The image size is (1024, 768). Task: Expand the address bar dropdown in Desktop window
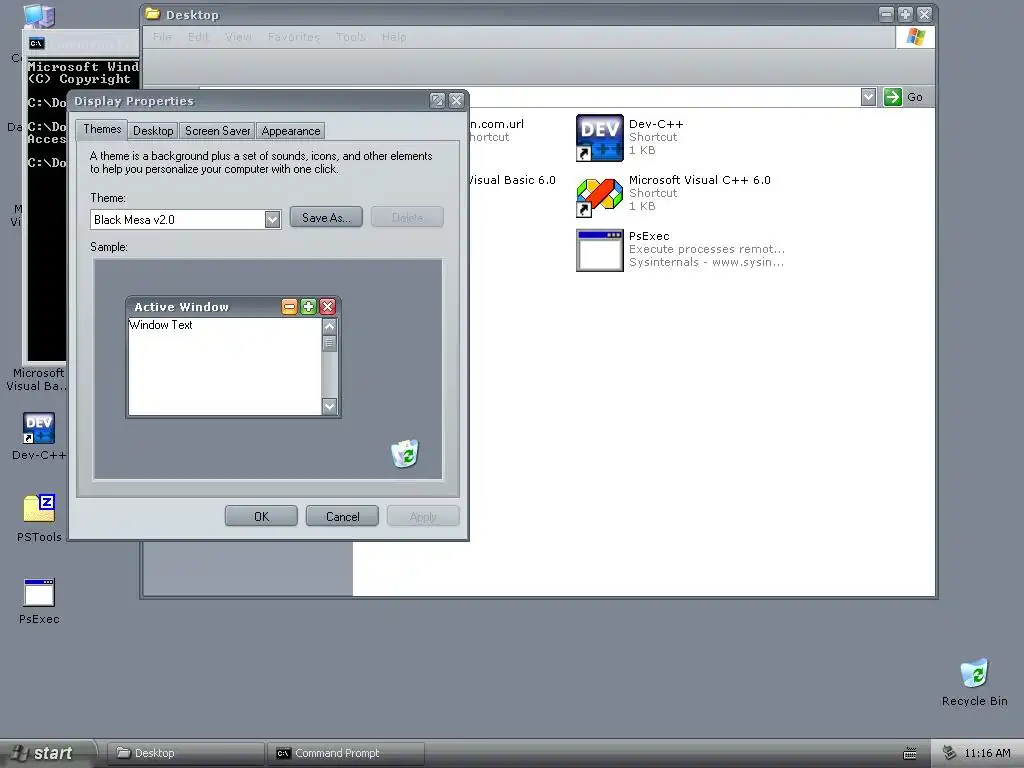coord(868,97)
